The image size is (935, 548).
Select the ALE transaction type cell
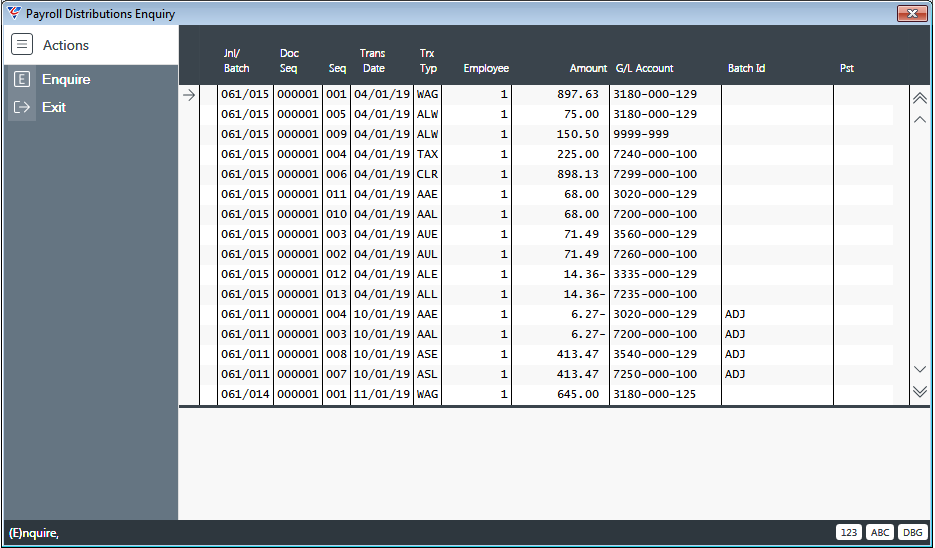tap(428, 274)
